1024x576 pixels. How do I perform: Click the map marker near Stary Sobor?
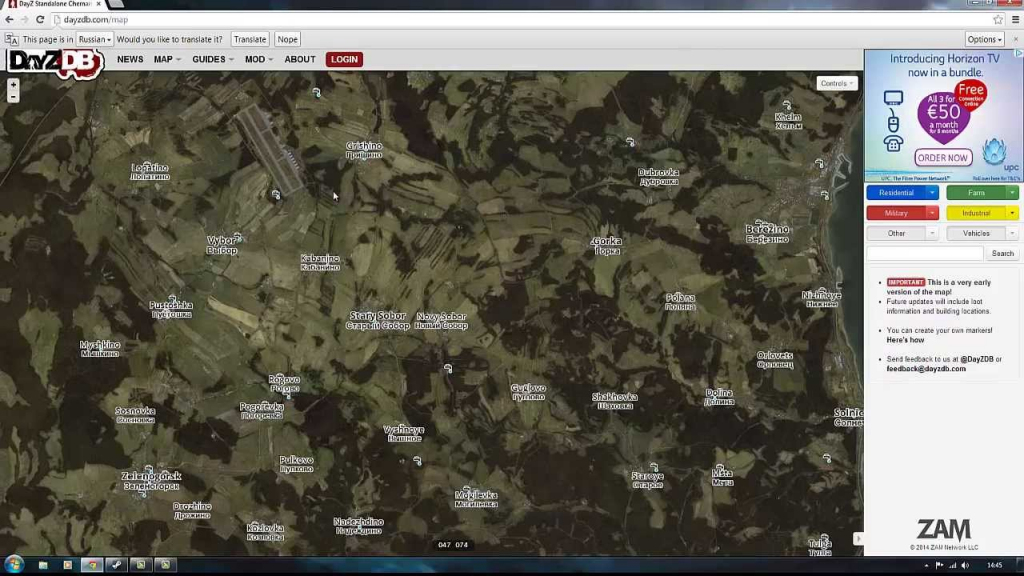(x=448, y=369)
